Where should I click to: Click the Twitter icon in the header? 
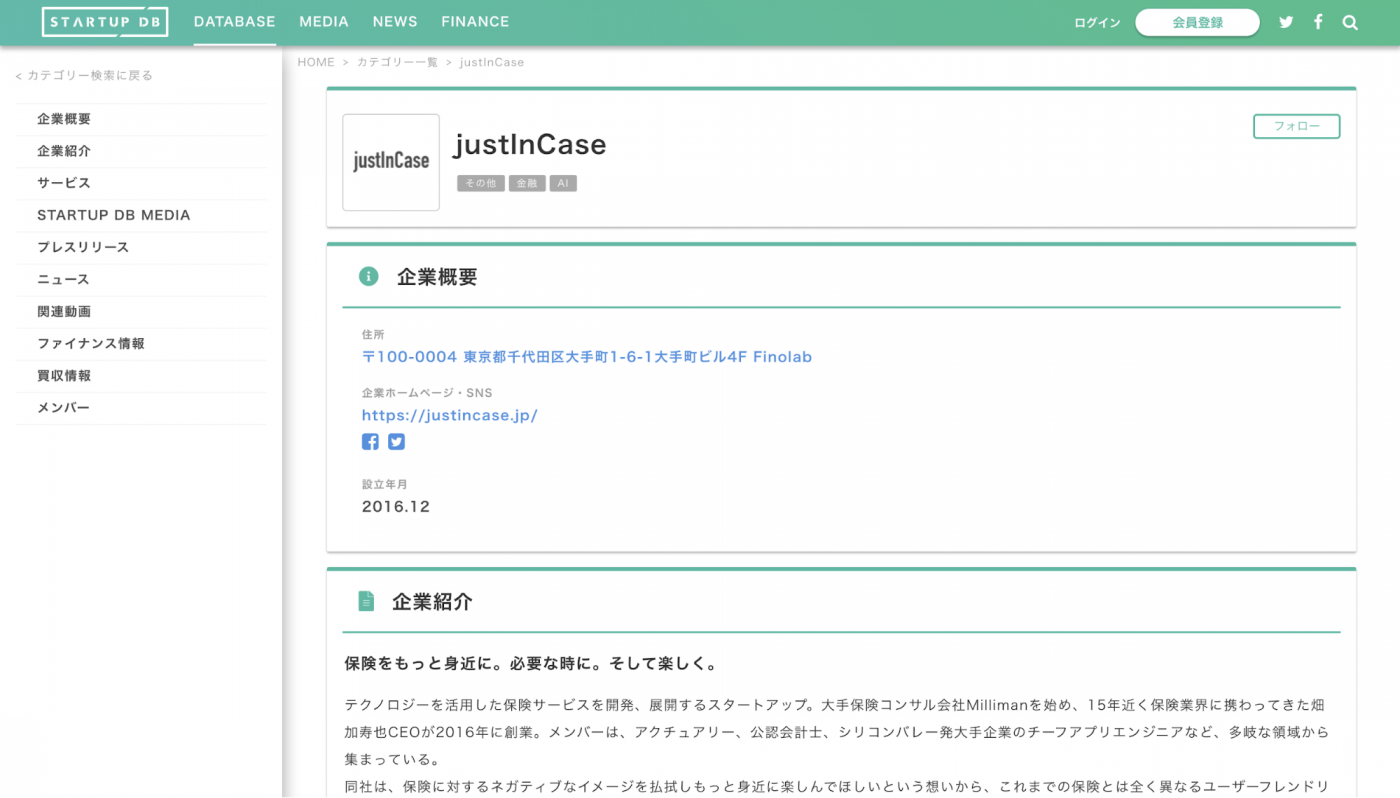(x=1286, y=21)
